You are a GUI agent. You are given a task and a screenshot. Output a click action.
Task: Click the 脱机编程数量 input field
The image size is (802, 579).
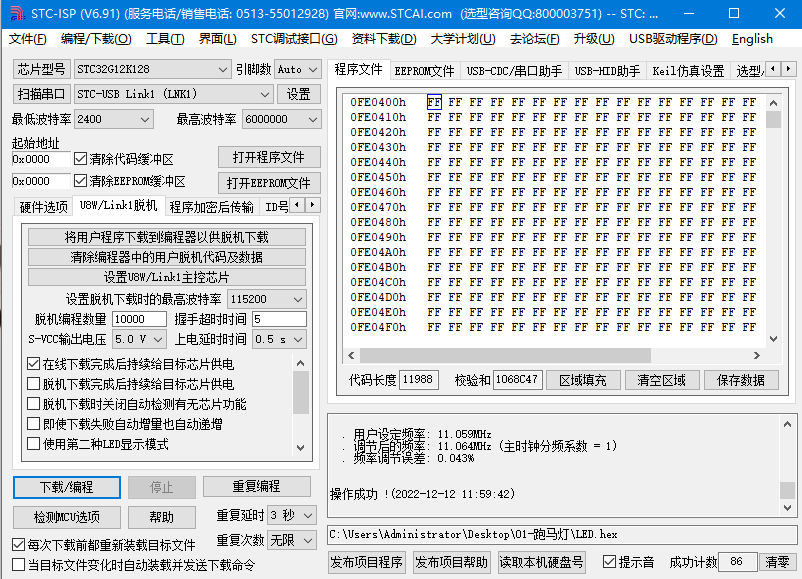139,319
